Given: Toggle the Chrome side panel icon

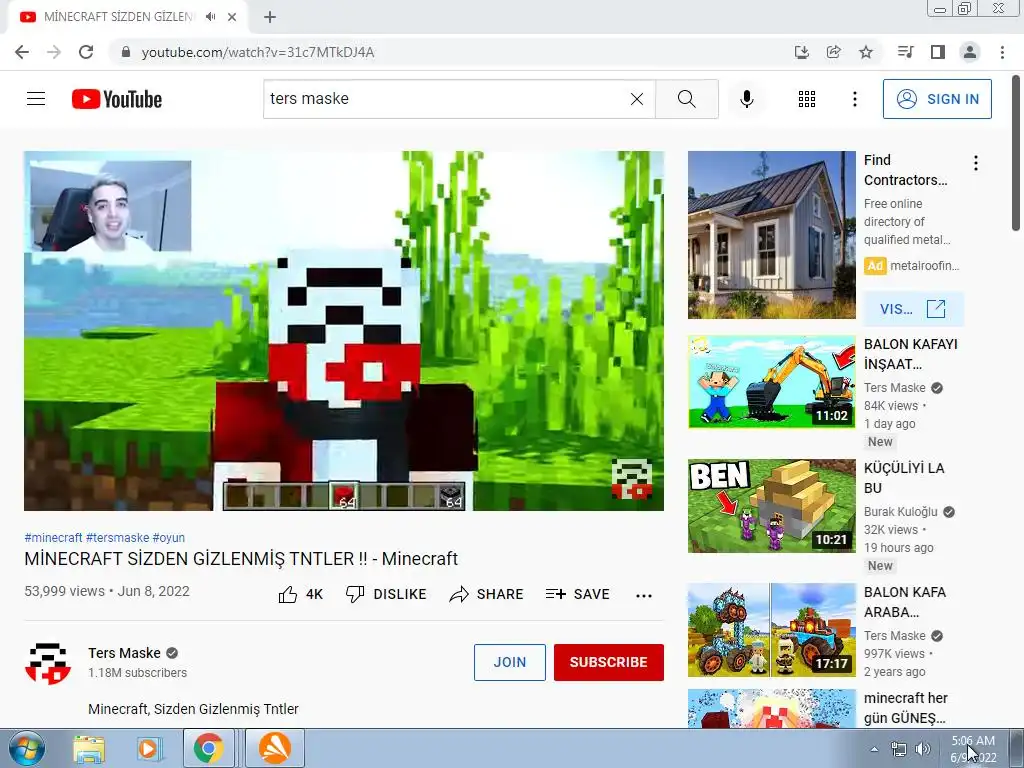Looking at the screenshot, I should [x=938, y=52].
